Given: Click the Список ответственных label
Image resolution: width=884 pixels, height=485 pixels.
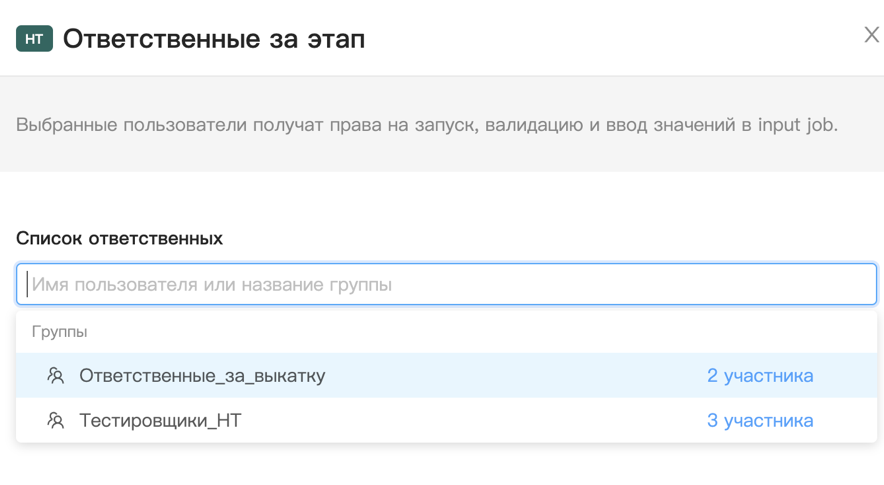Looking at the screenshot, I should 119,238.
